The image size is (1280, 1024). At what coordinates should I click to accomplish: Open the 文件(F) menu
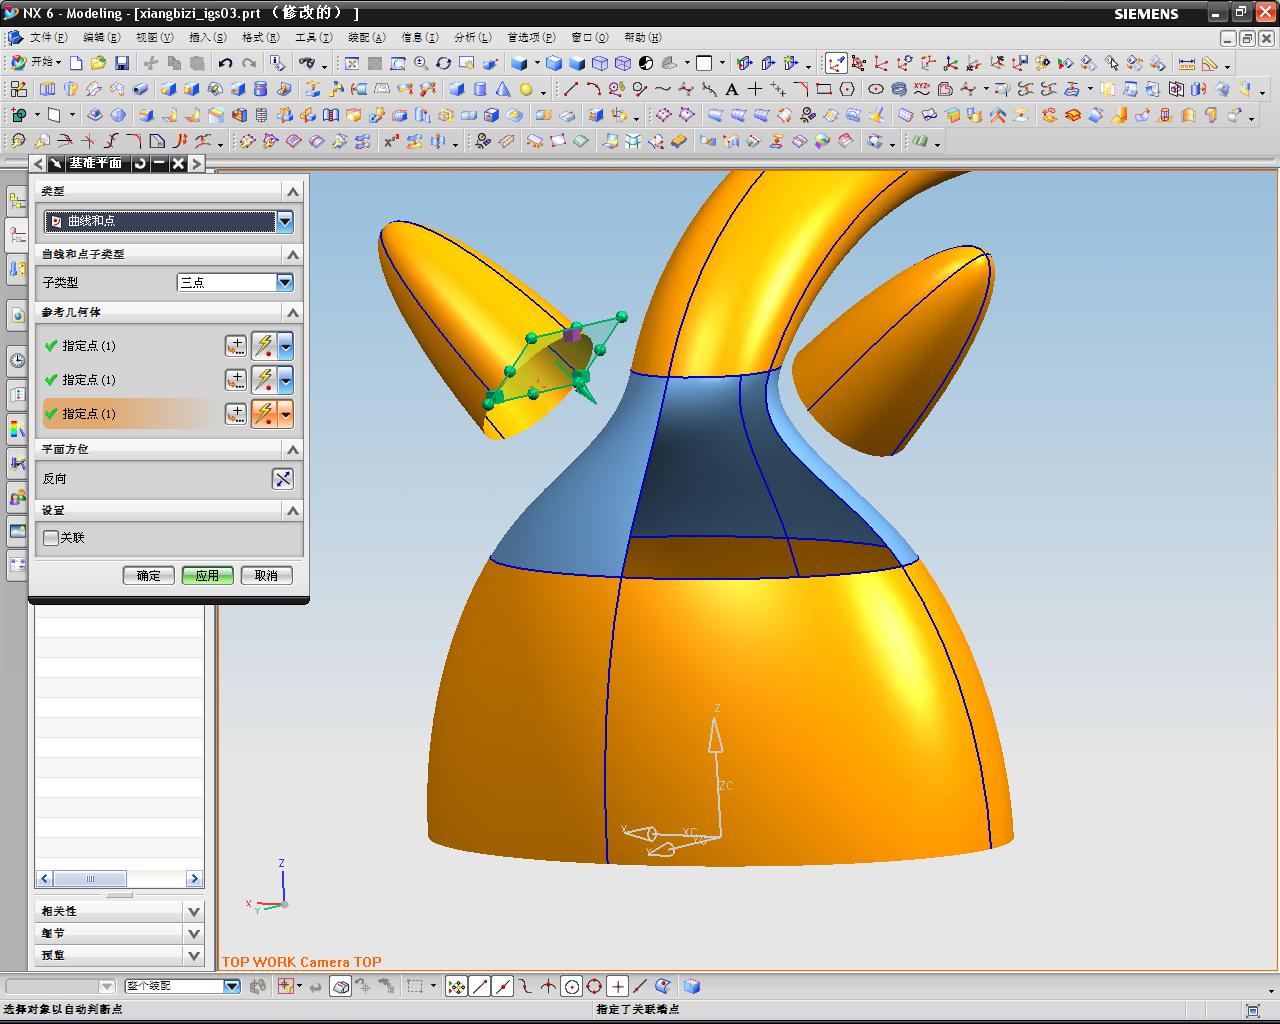[x=48, y=37]
